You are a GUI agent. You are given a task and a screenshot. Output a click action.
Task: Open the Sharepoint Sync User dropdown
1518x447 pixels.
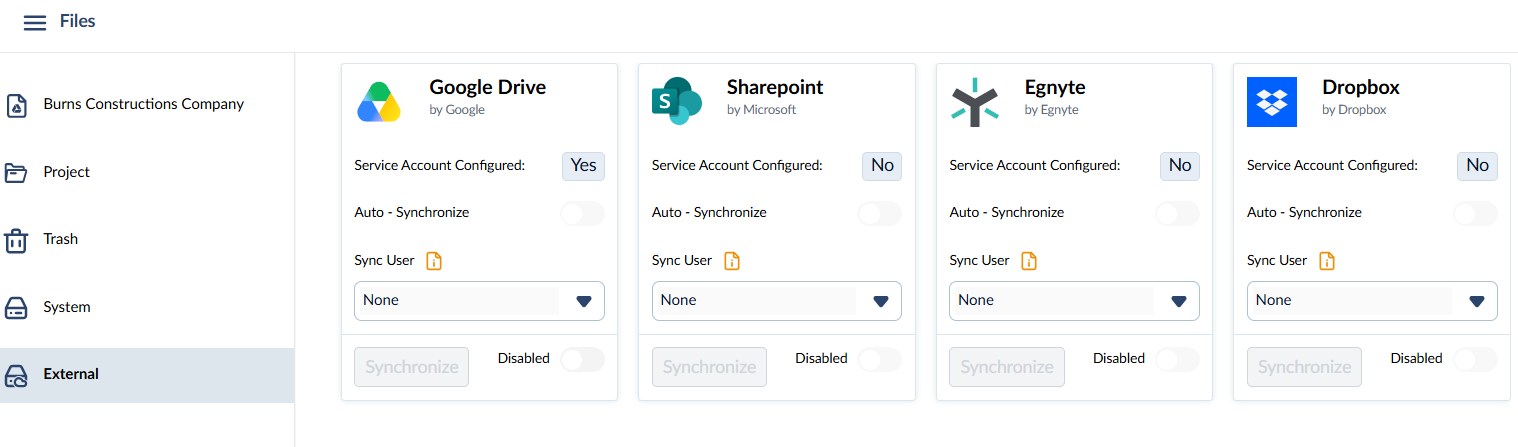[x=777, y=301]
